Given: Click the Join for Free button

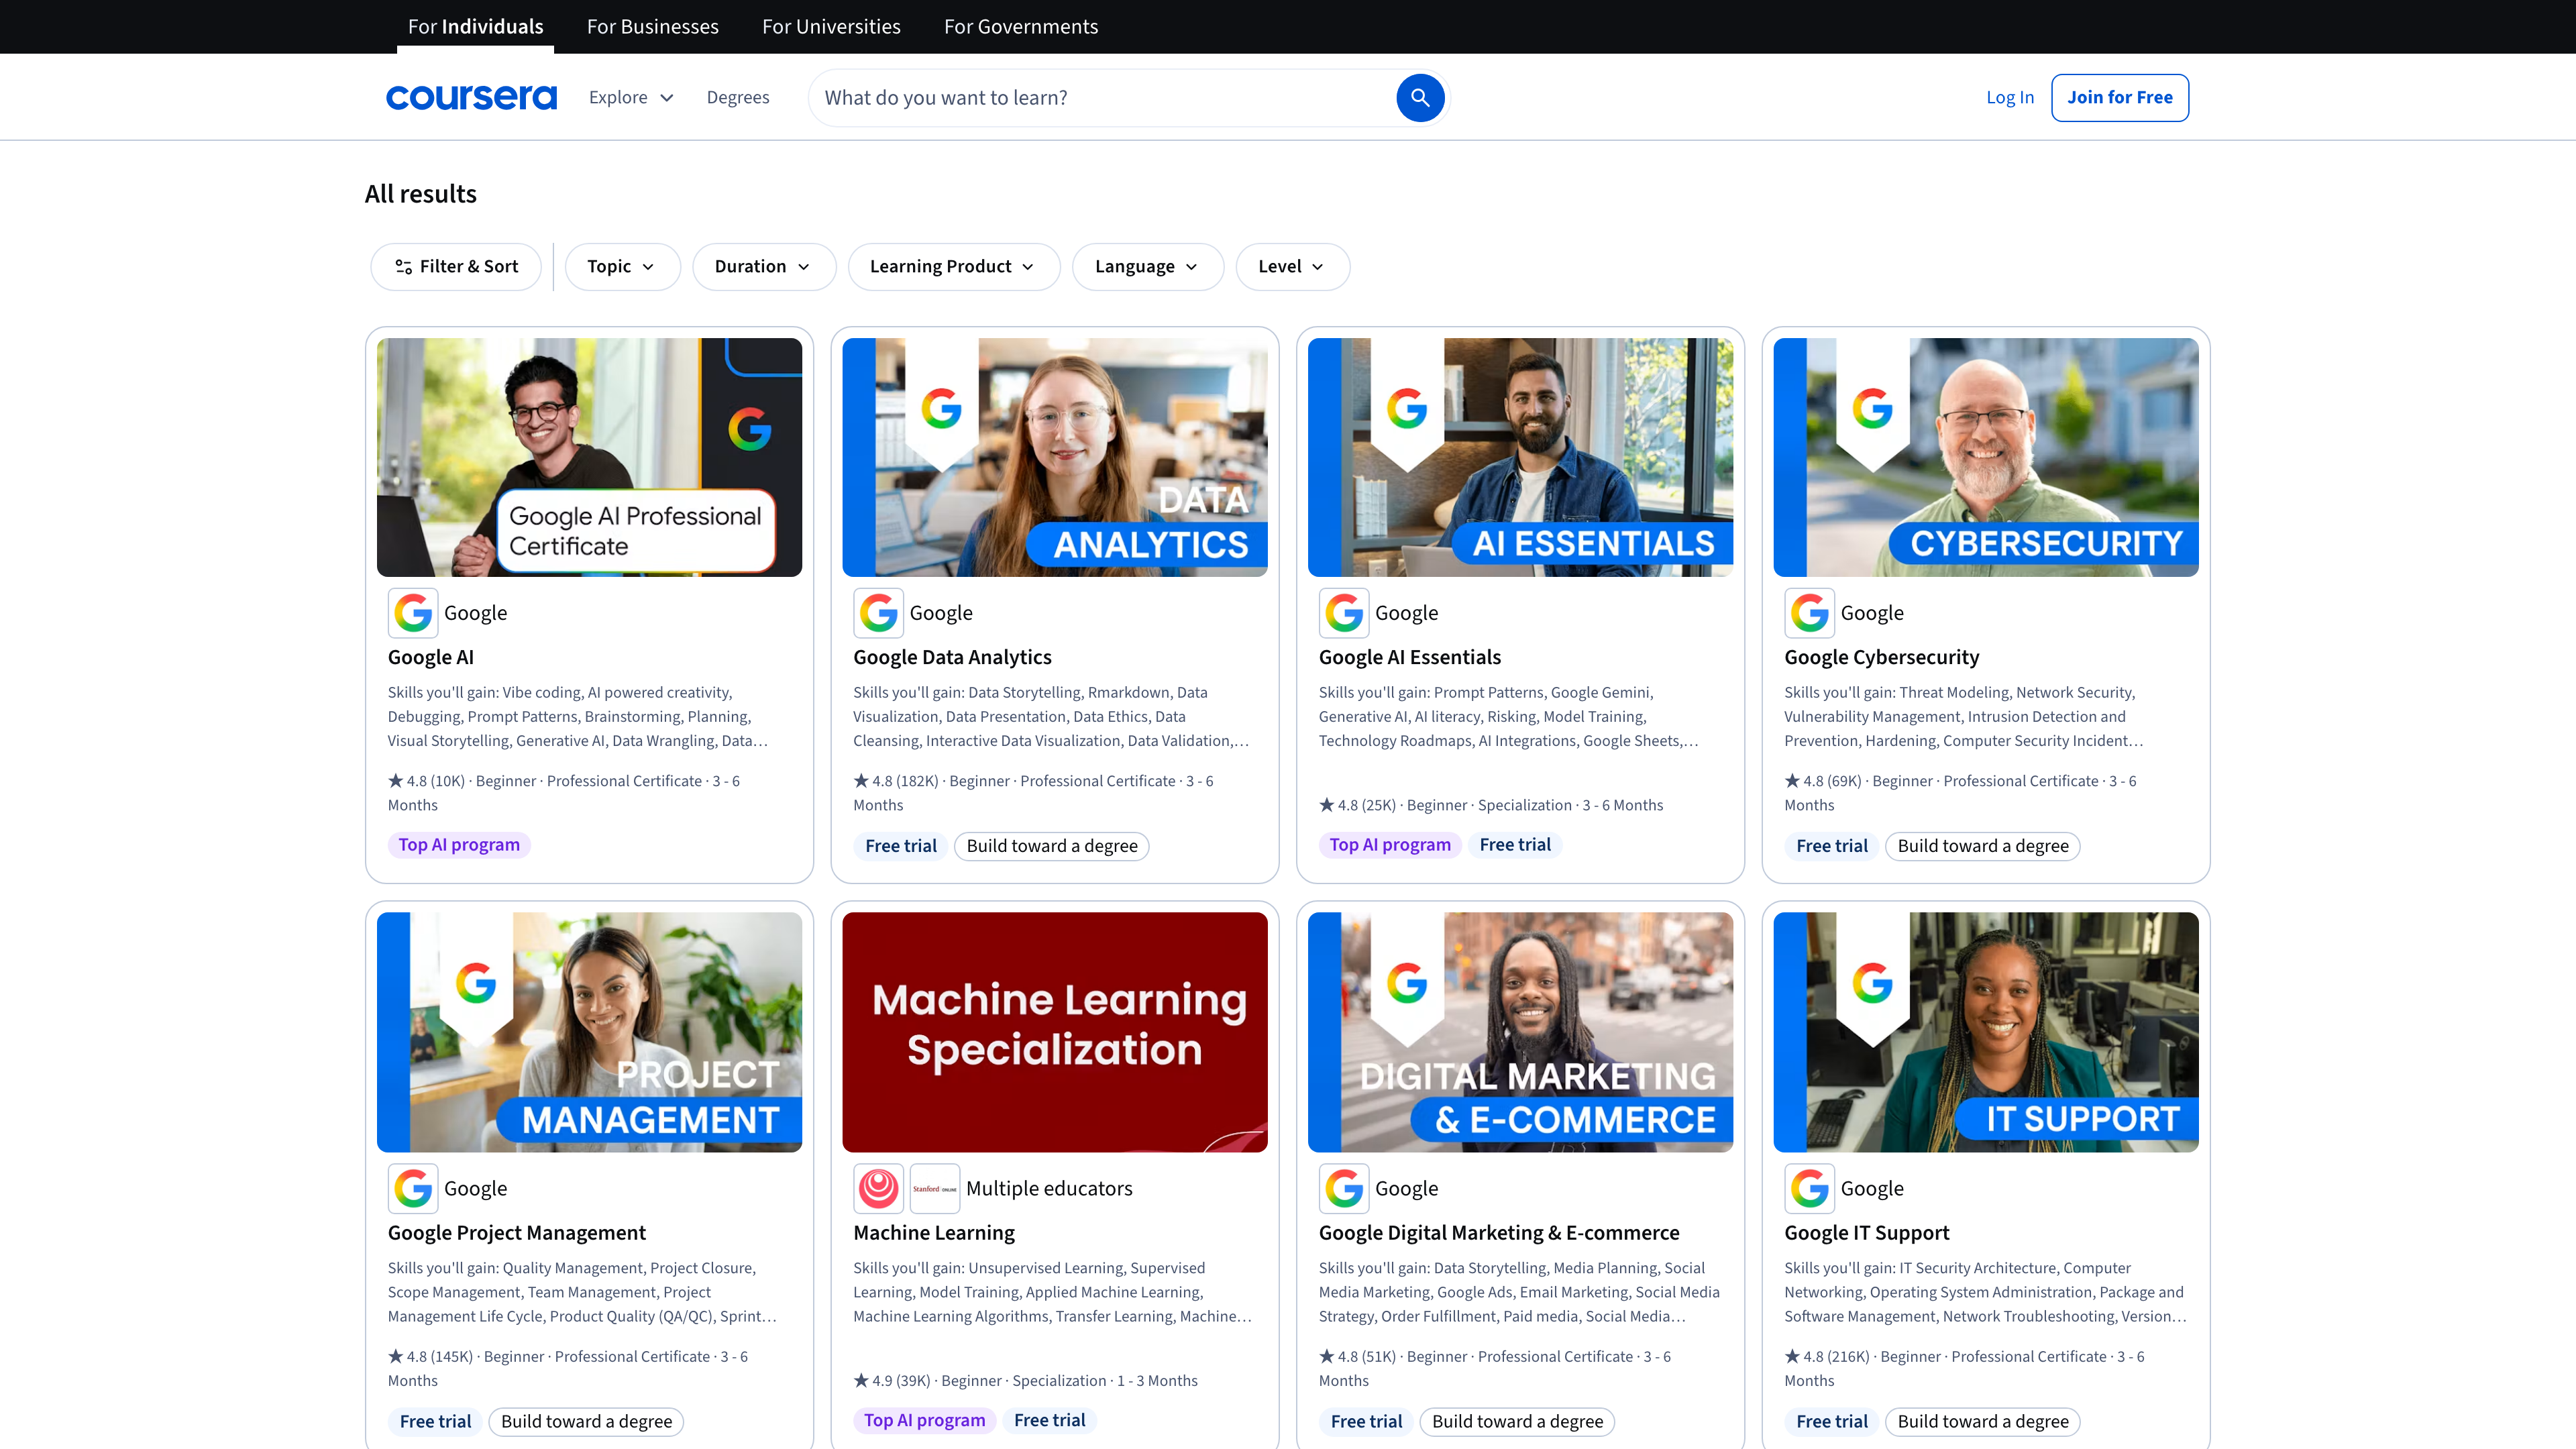Looking at the screenshot, I should click(x=2119, y=97).
